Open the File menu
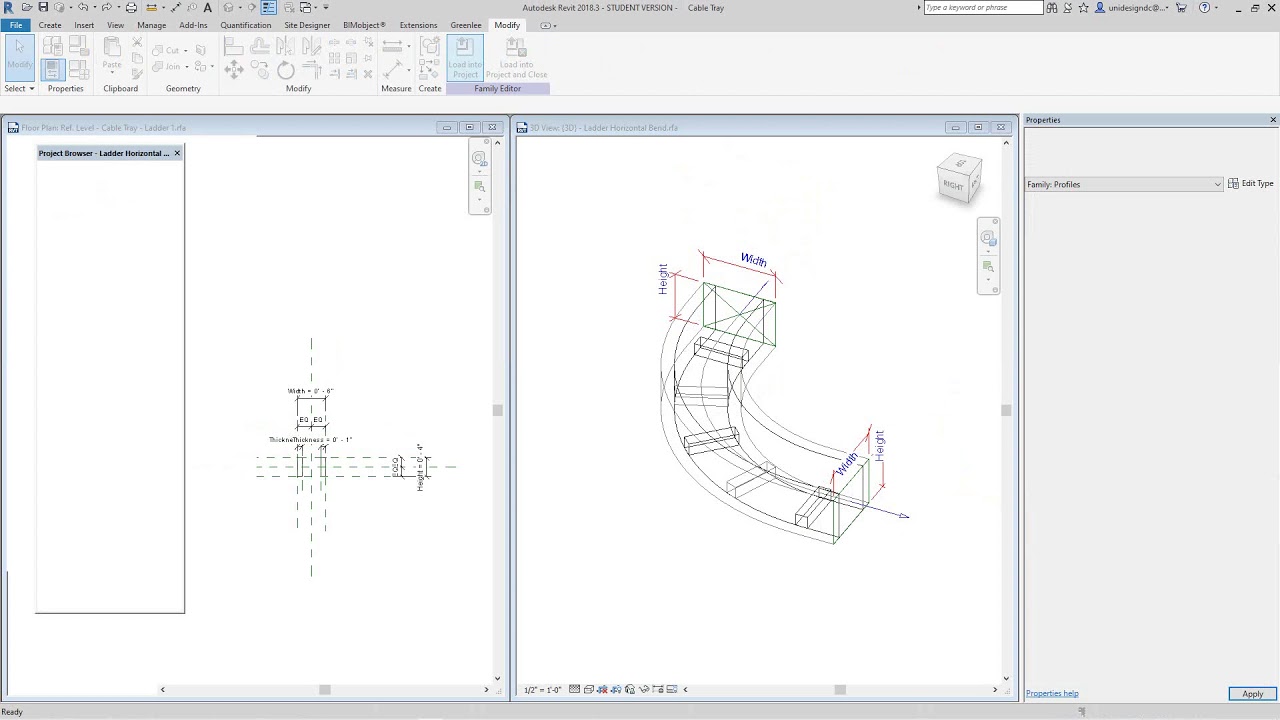This screenshot has width=1280, height=720. point(16,25)
